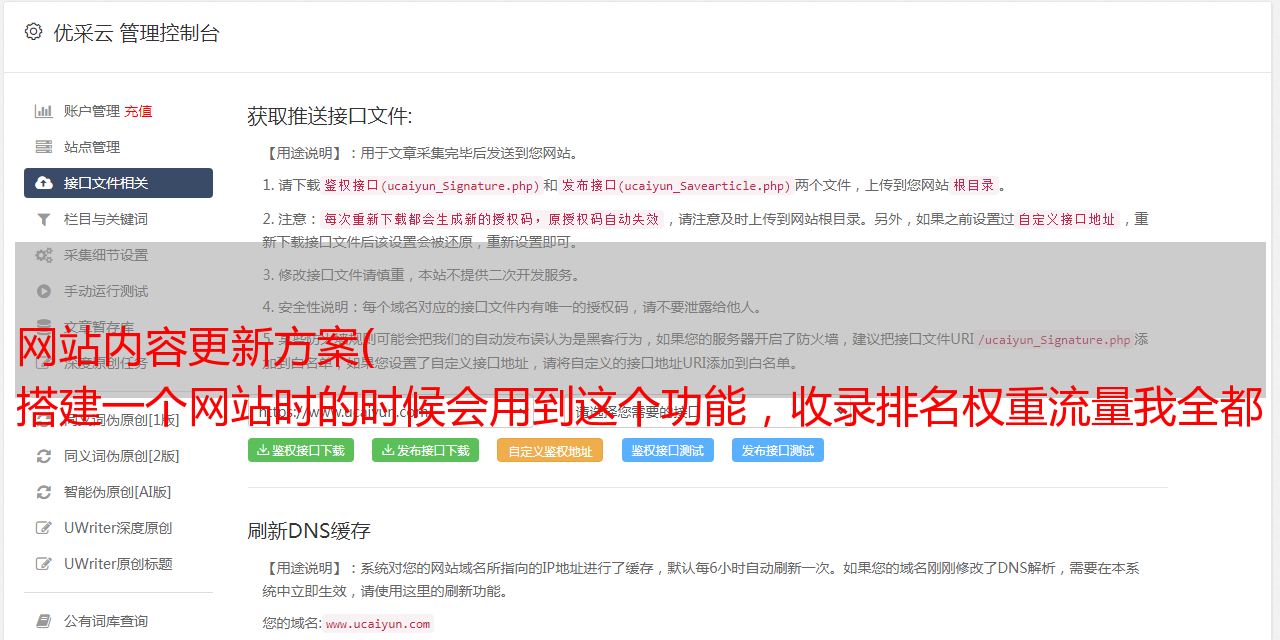Click the highlighted 根目录 text

click(974, 185)
